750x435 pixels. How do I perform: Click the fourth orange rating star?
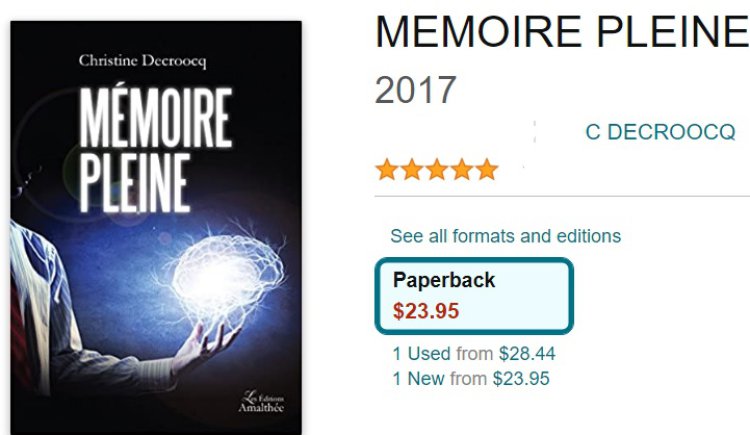pos(462,170)
